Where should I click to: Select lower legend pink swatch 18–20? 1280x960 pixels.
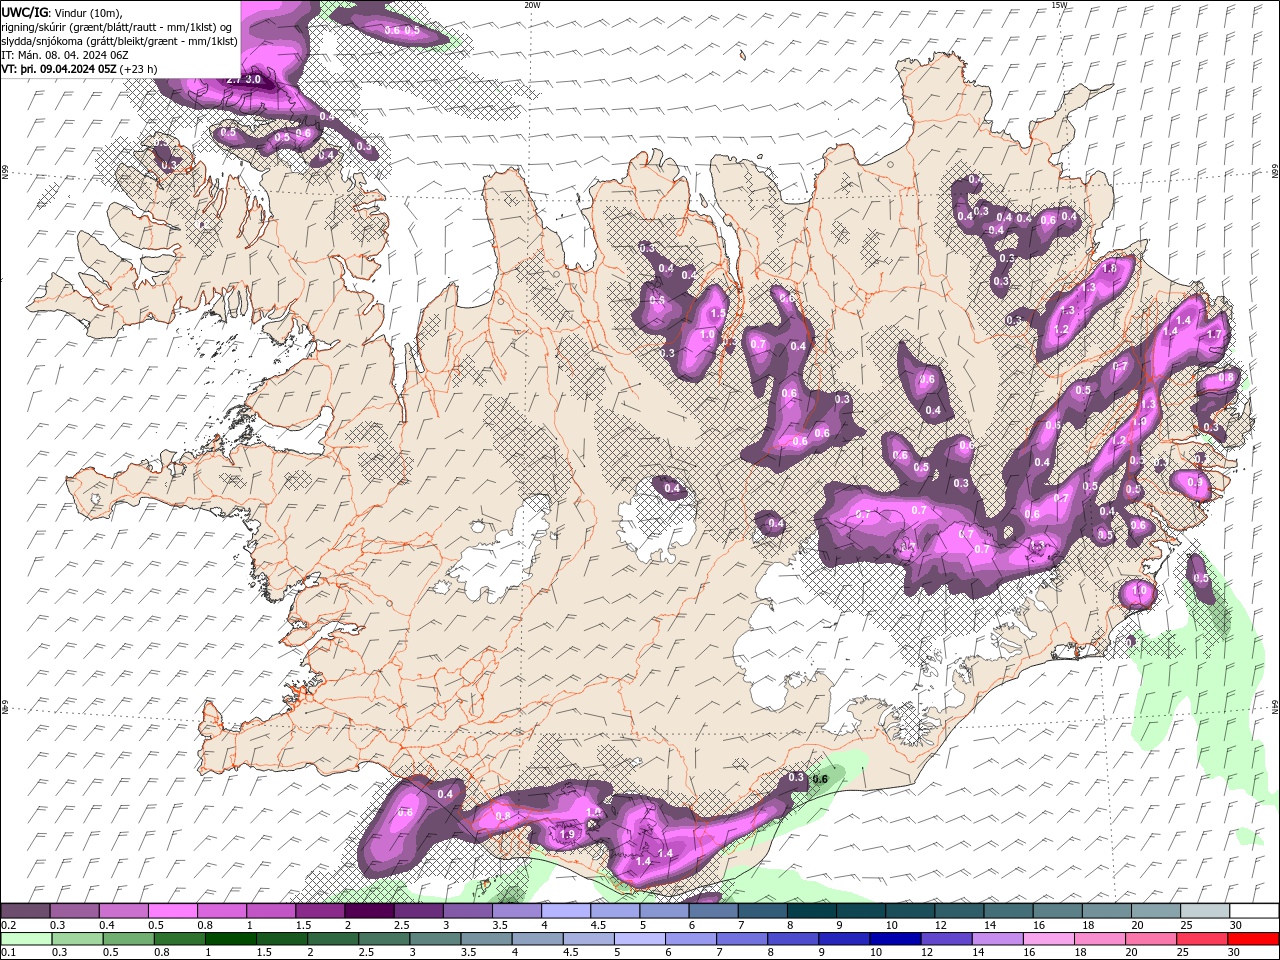1100,939
